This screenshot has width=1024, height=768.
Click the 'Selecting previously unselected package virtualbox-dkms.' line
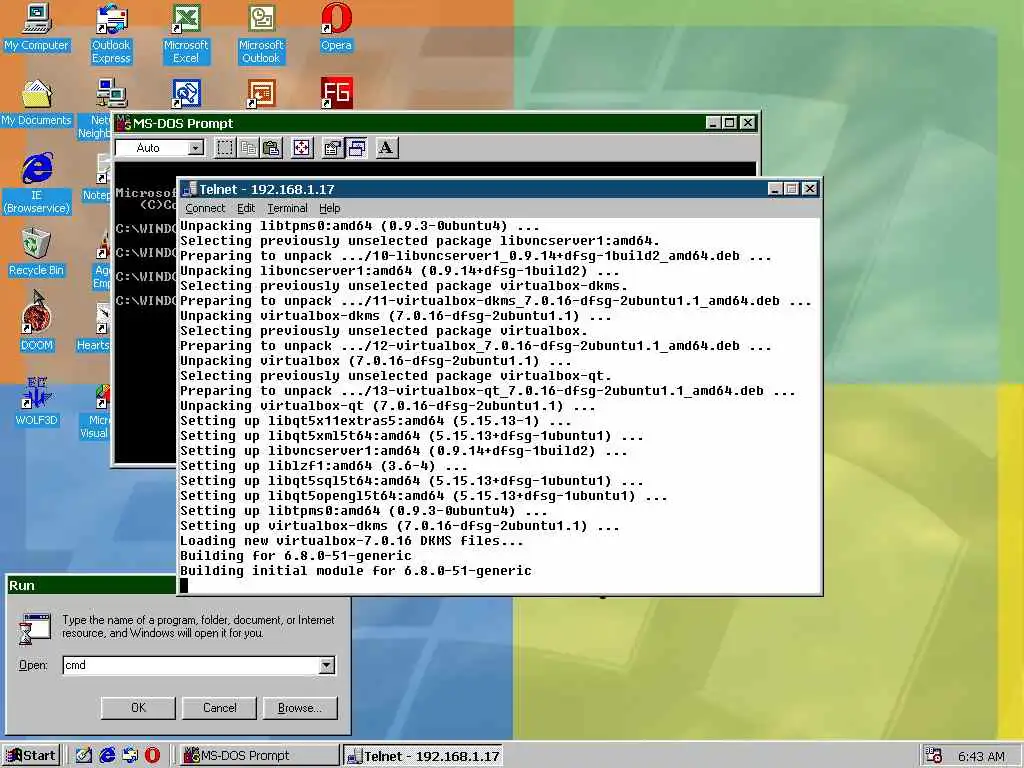coord(404,285)
